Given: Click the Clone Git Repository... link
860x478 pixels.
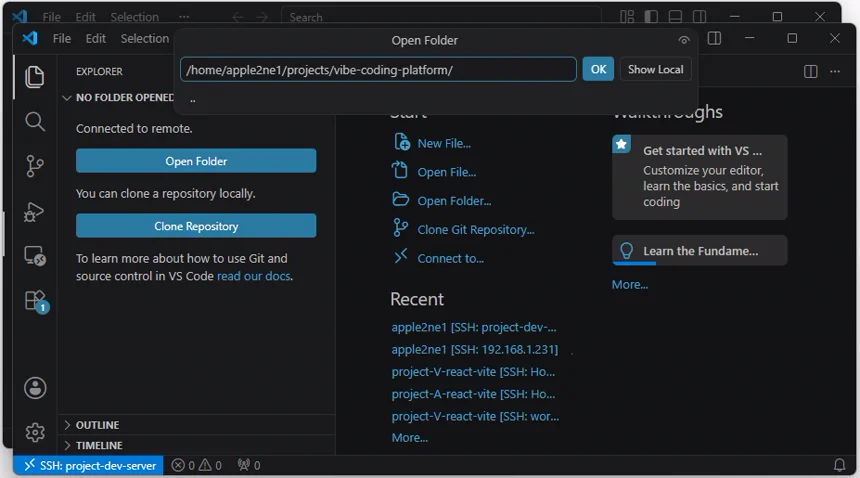Looking at the screenshot, I should click(x=476, y=230).
